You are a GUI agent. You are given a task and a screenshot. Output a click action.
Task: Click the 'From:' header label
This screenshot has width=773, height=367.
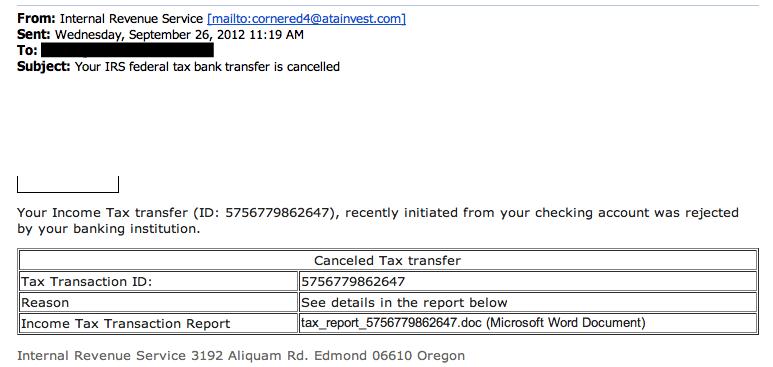(36, 19)
